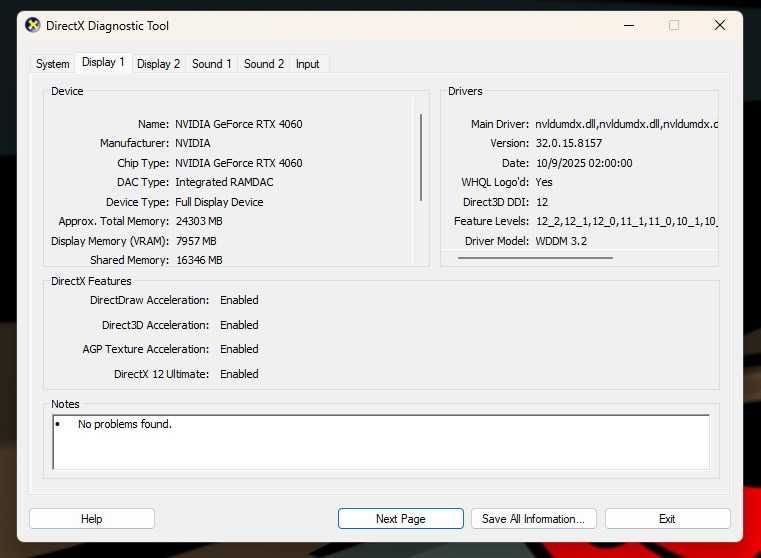Click the Direct3D DDI value 12

click(x=542, y=202)
